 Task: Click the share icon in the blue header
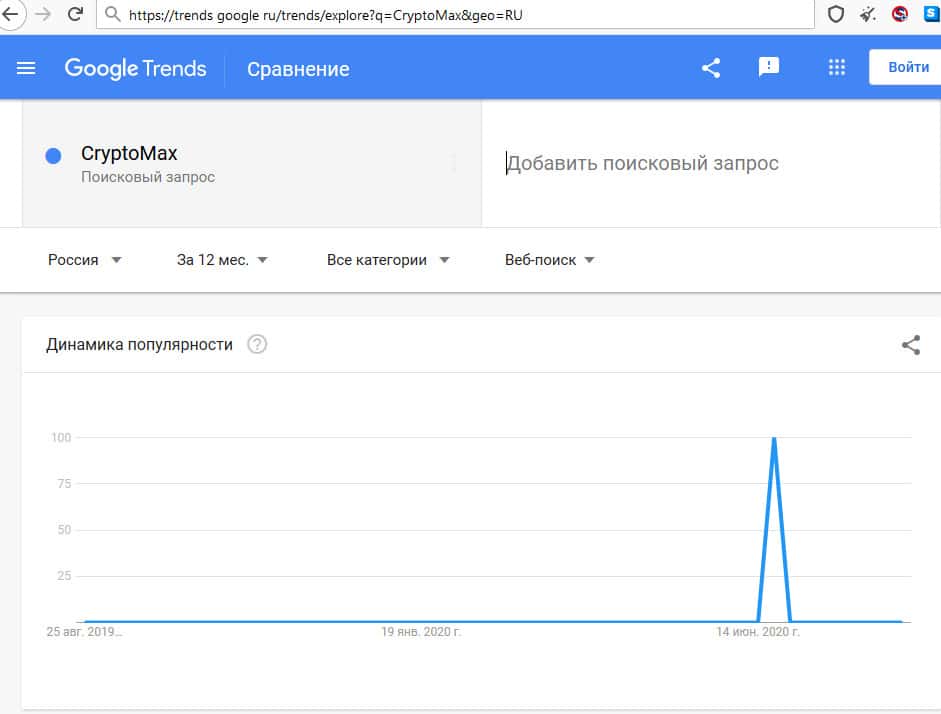711,68
